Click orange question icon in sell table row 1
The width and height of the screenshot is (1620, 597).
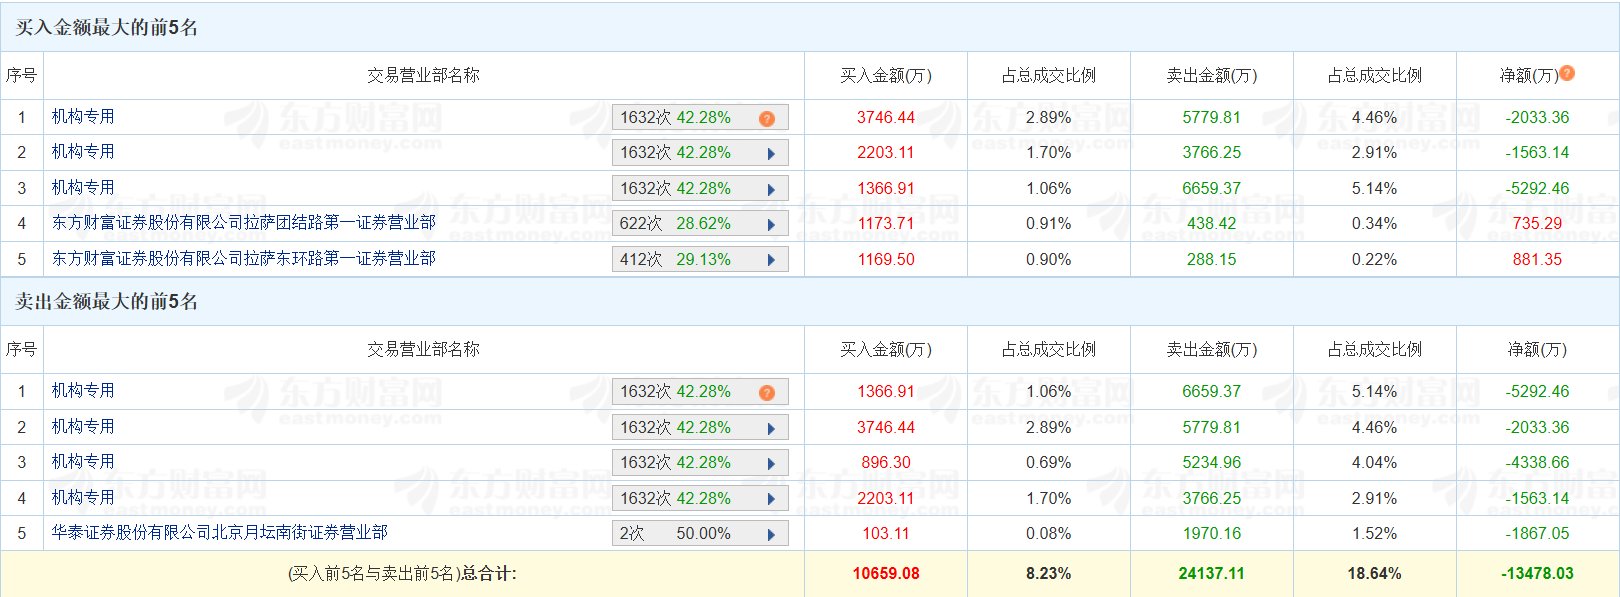coord(767,392)
